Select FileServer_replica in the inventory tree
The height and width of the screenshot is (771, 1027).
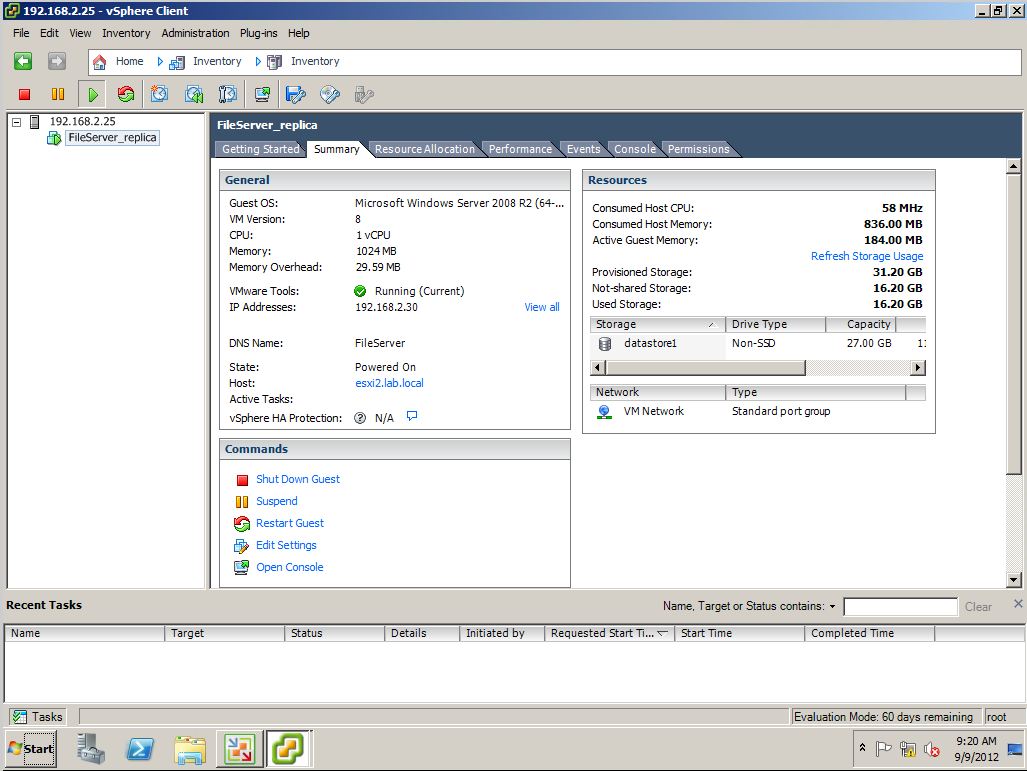(112, 138)
